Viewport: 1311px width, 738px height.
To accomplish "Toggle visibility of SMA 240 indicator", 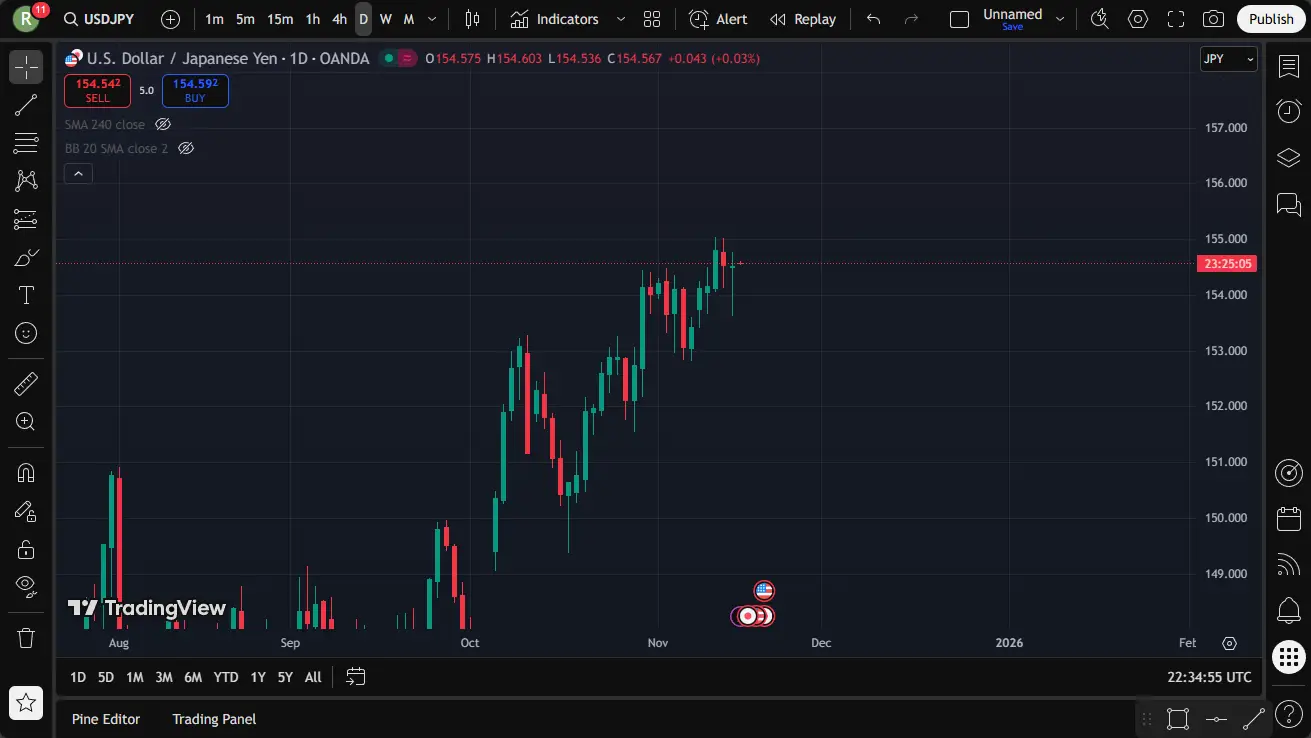I will coord(163,125).
